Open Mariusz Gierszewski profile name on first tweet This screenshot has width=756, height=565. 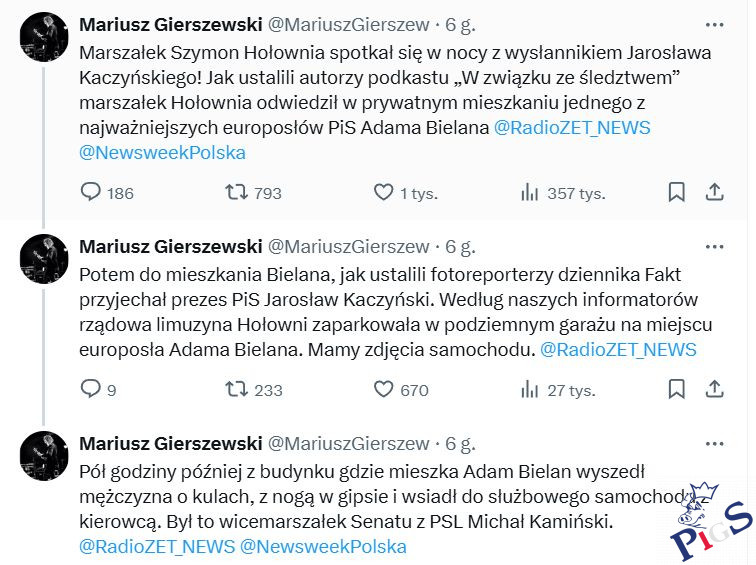[x=169, y=24]
